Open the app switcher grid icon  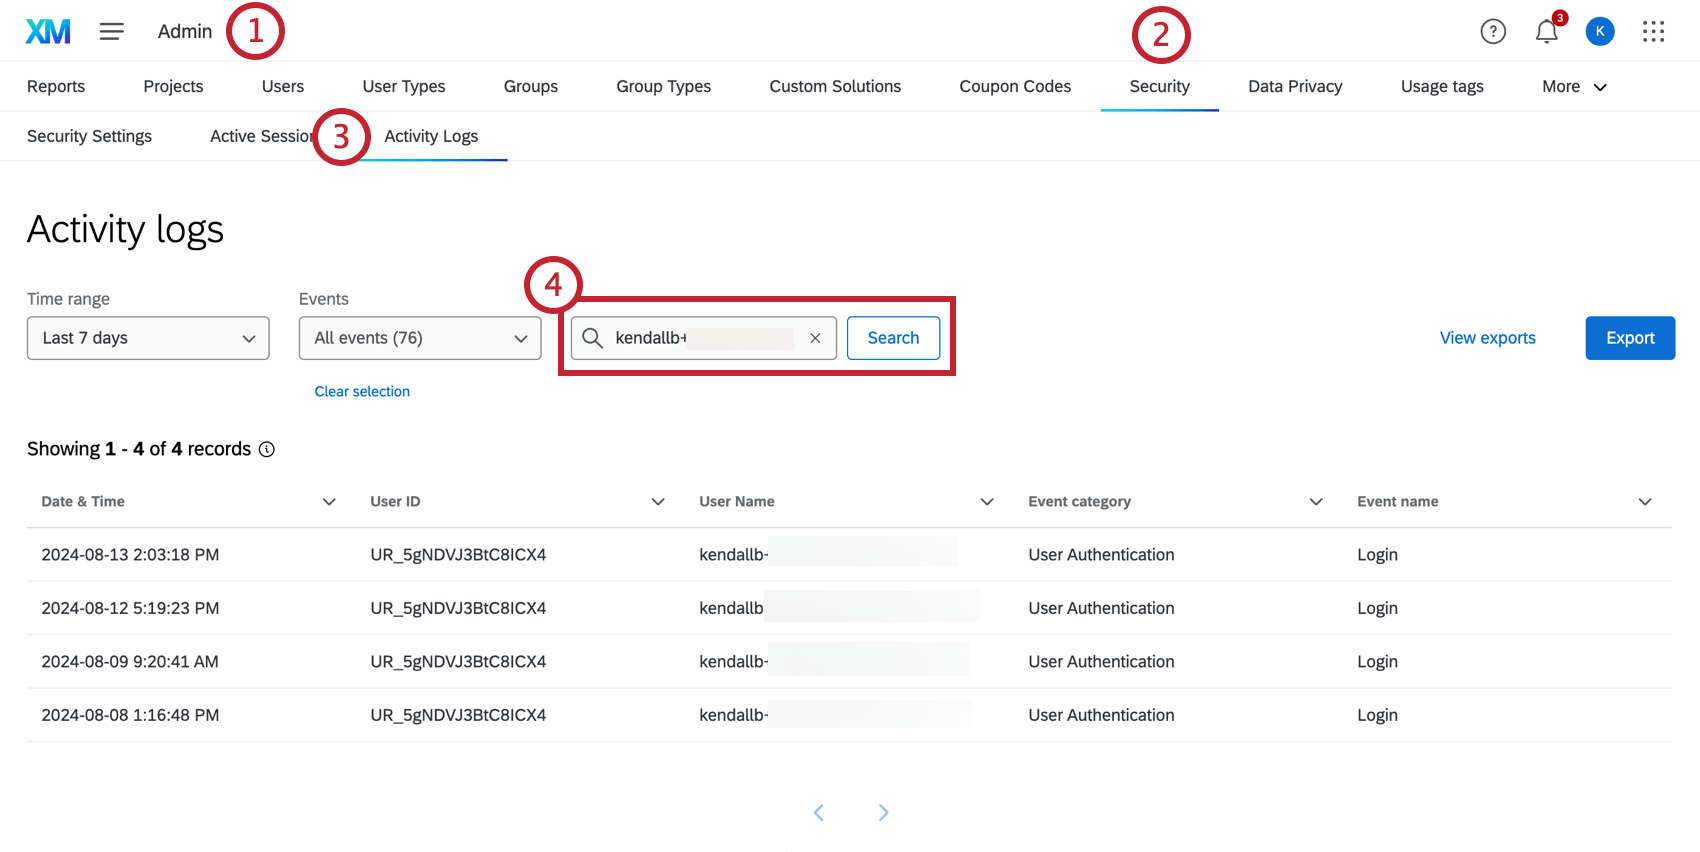pyautogui.click(x=1653, y=32)
